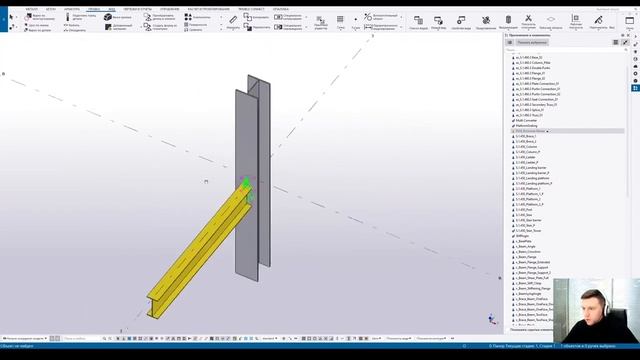This screenshot has width=640, height=360.
Task: Open View properties
Action: point(461,22)
